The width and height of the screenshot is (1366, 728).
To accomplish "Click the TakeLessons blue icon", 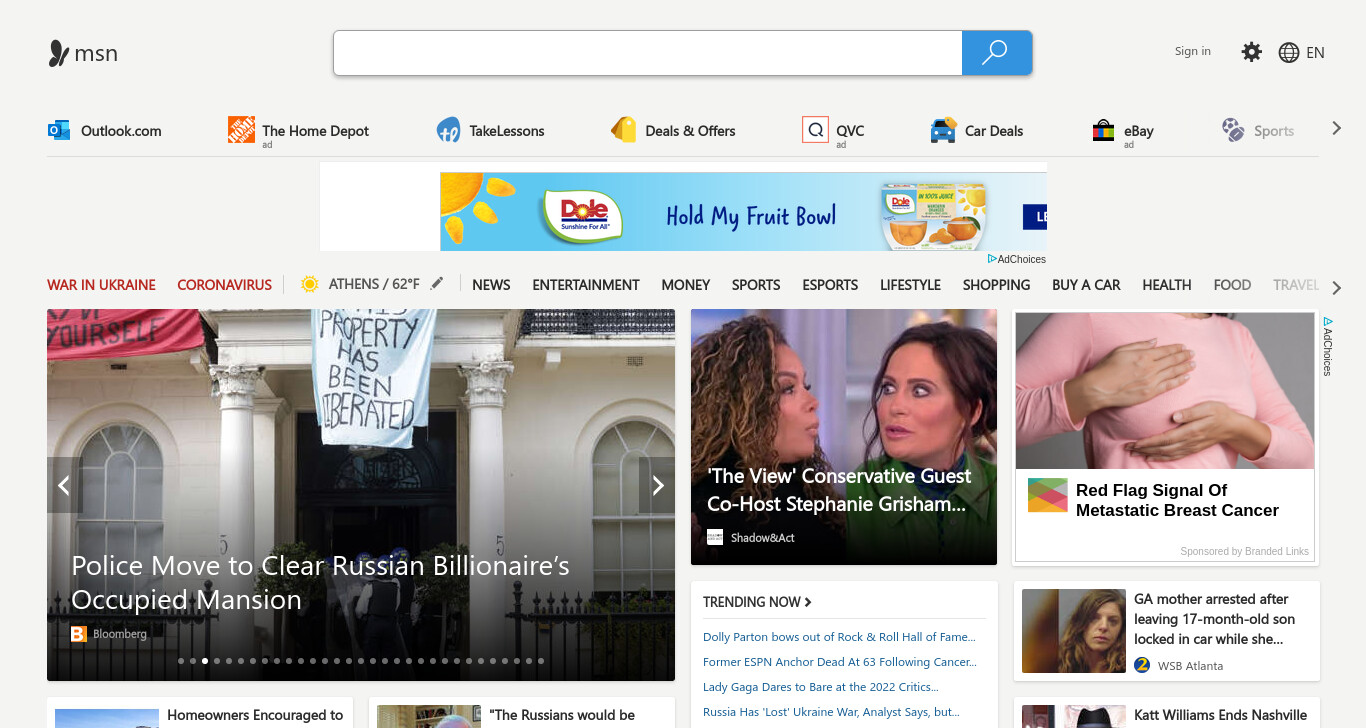I will 449,130.
